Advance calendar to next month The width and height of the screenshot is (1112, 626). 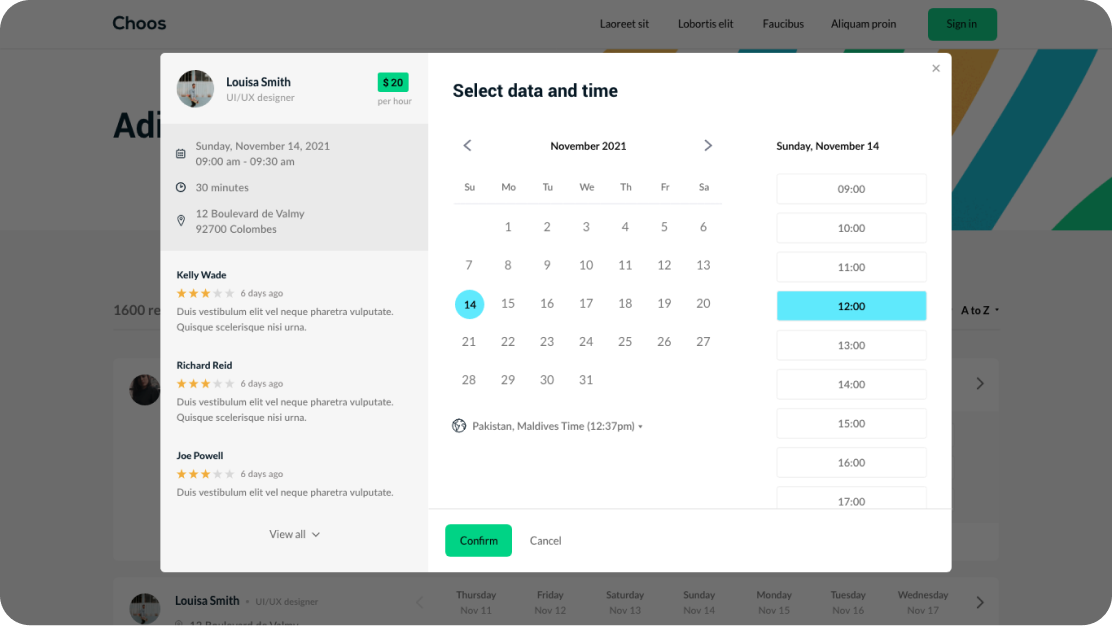708,146
